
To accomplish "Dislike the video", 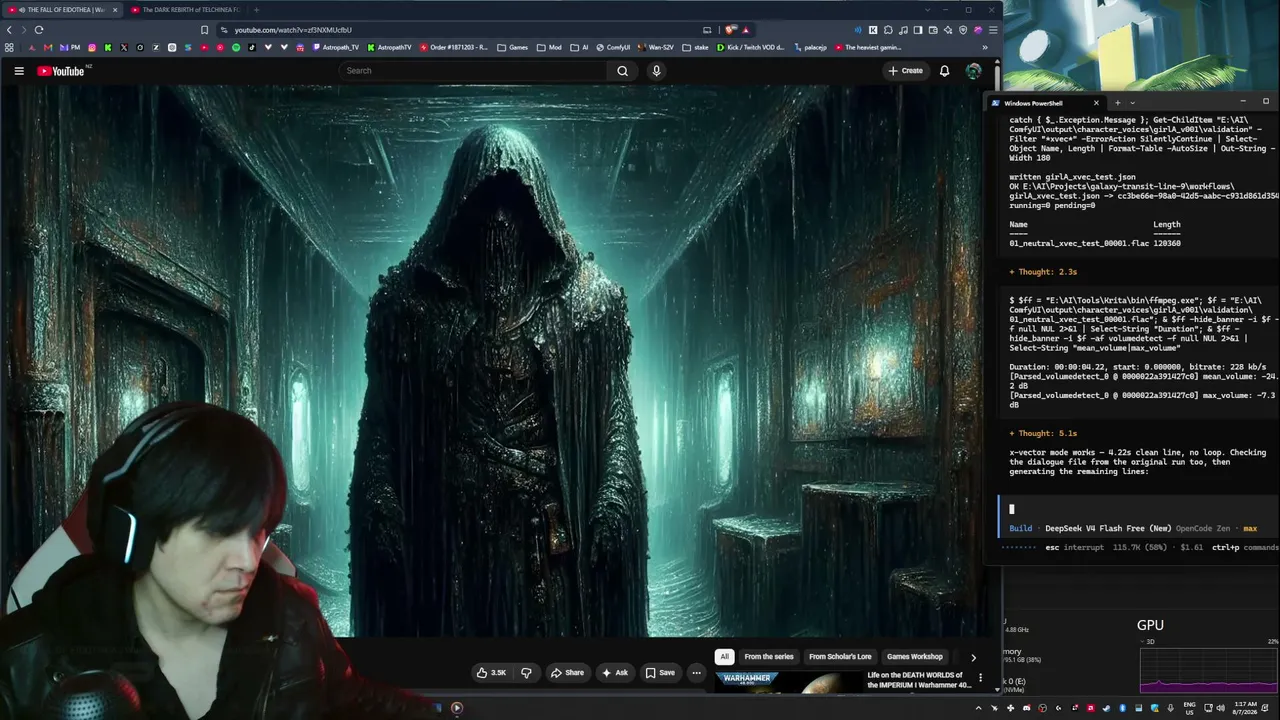I will tap(526, 672).
